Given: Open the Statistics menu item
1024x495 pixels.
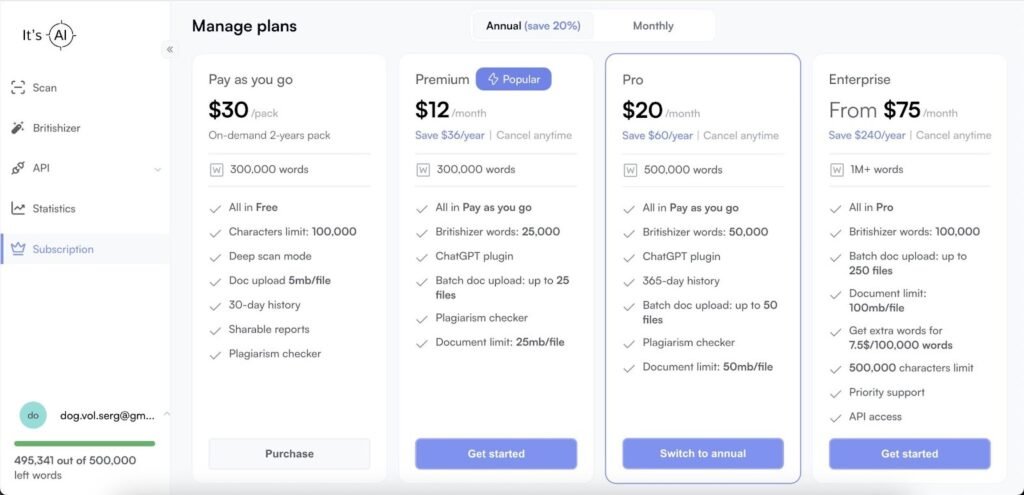Looking at the screenshot, I should [x=54, y=209].
